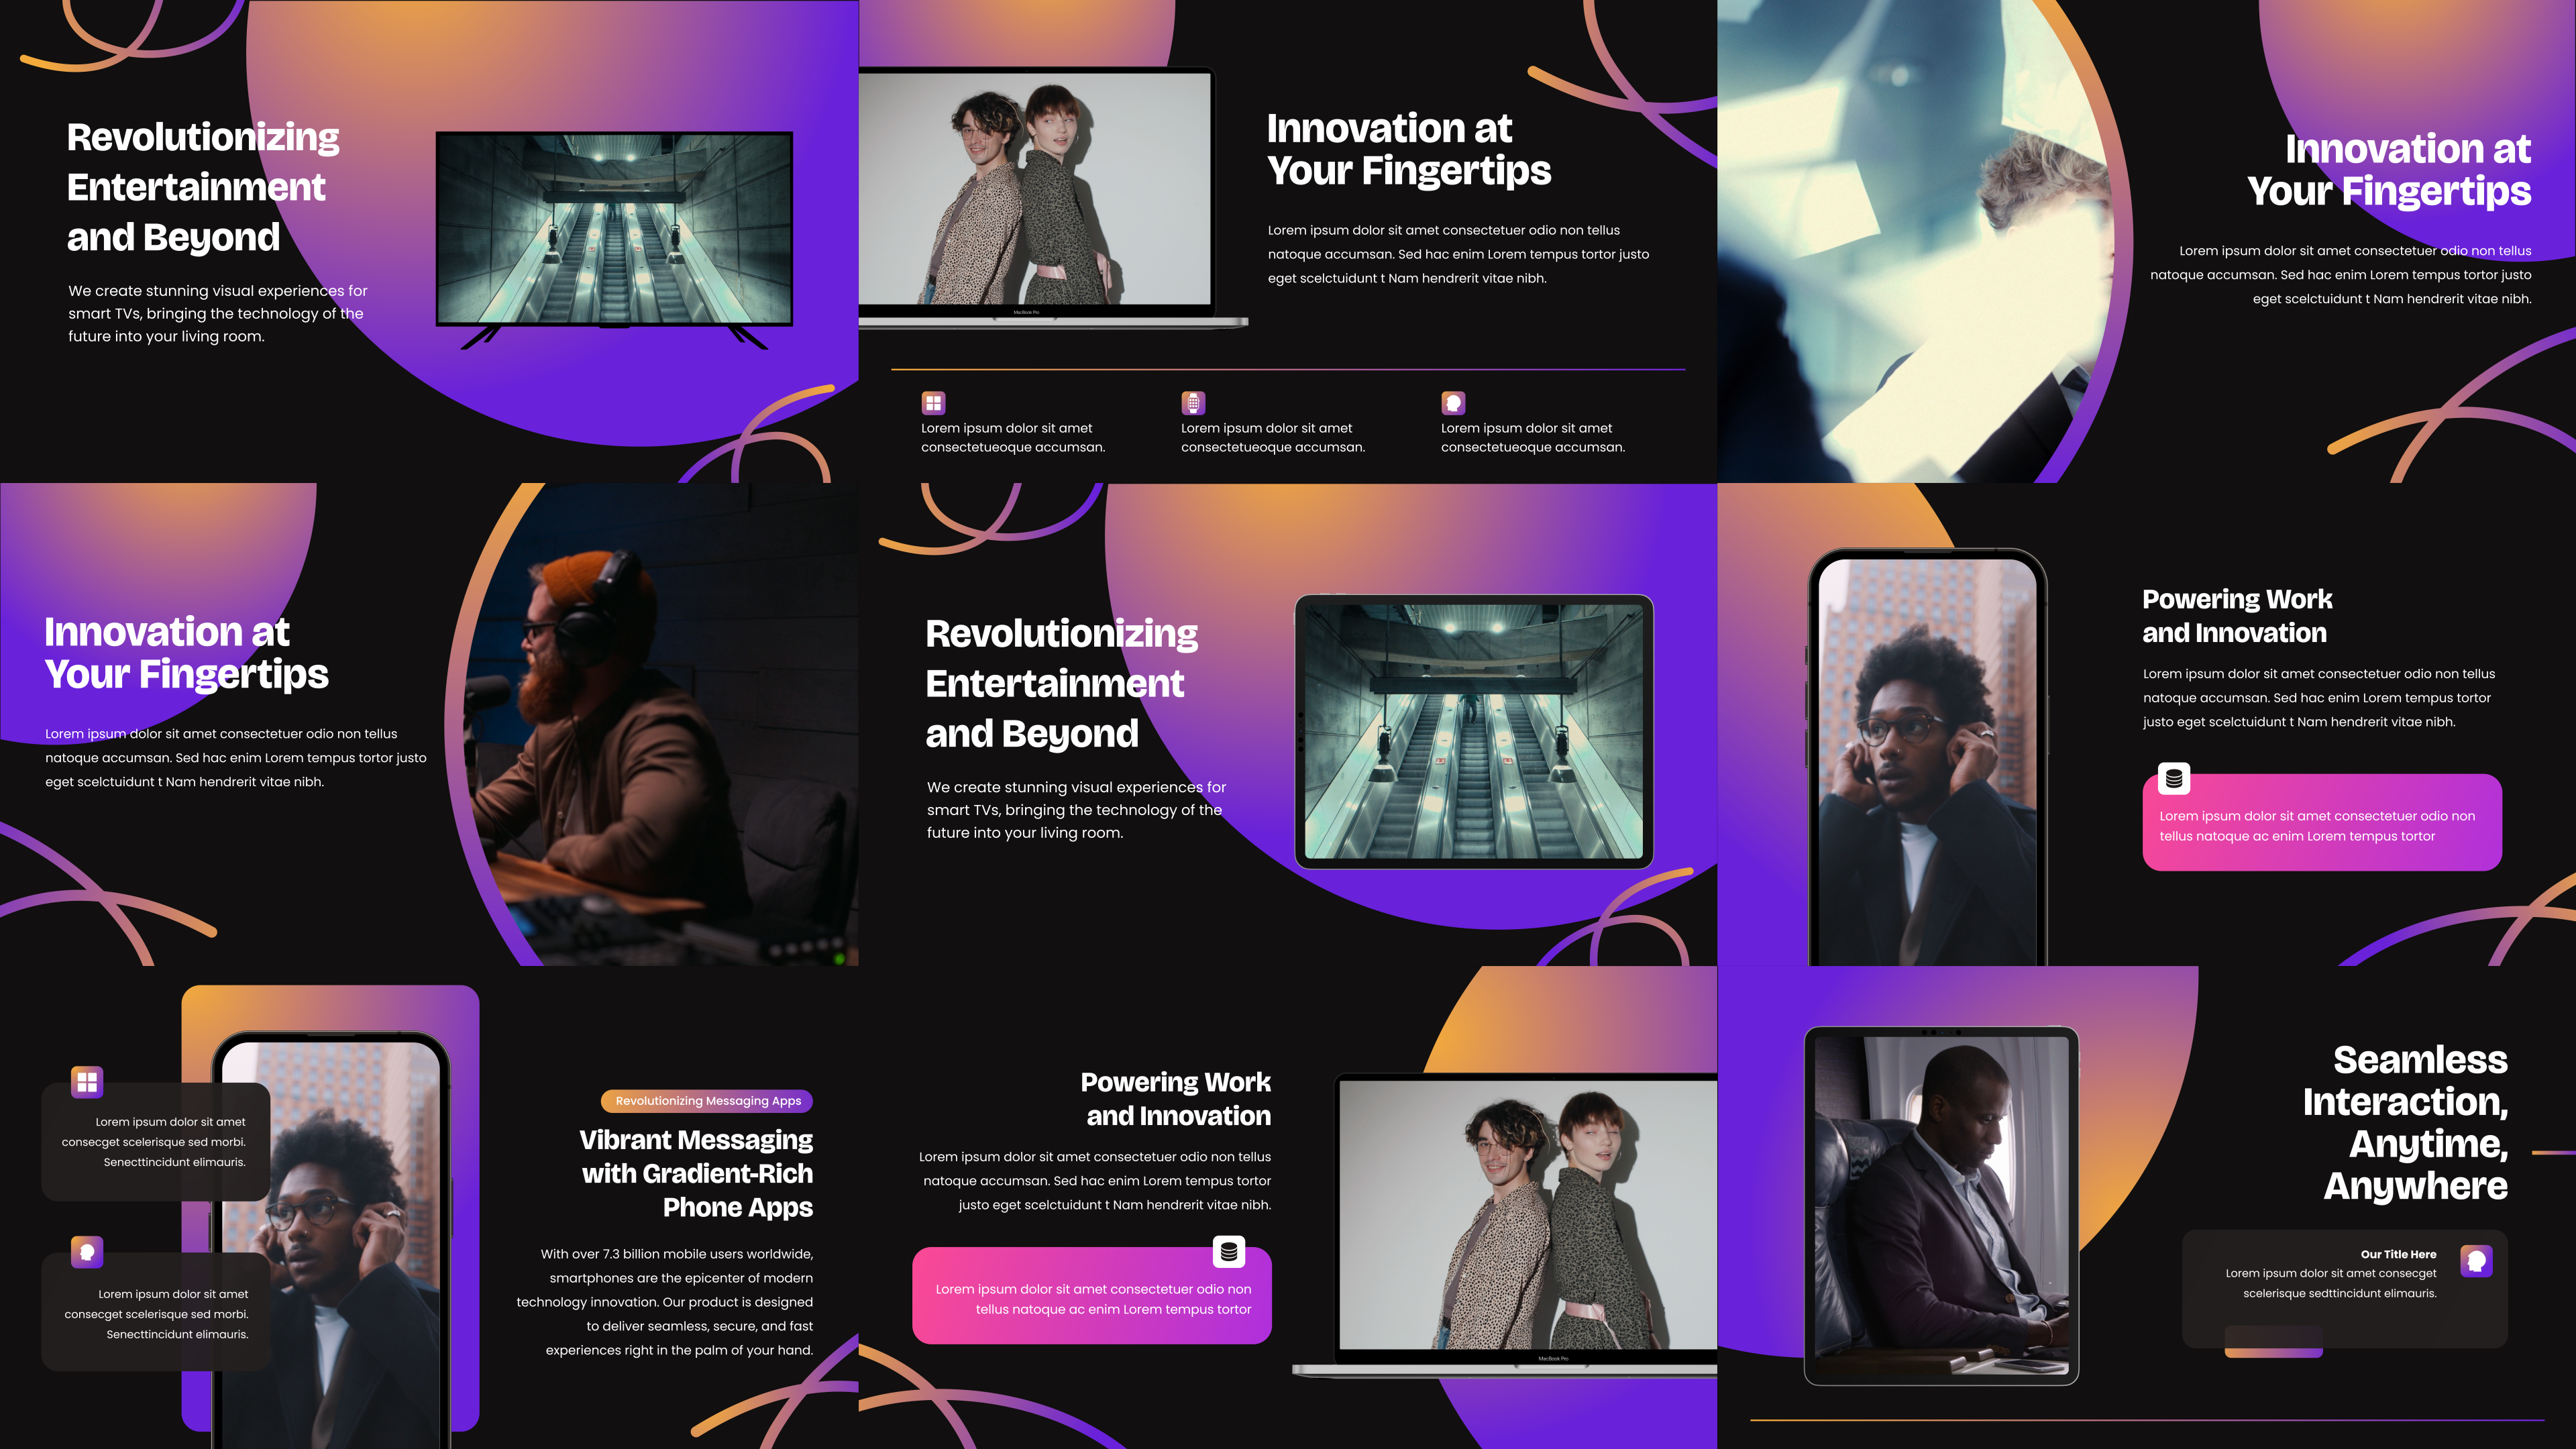Click database icon on pink box beside phone mockup
Viewport: 2576px width, 1449px height.
pyautogui.click(x=2174, y=778)
